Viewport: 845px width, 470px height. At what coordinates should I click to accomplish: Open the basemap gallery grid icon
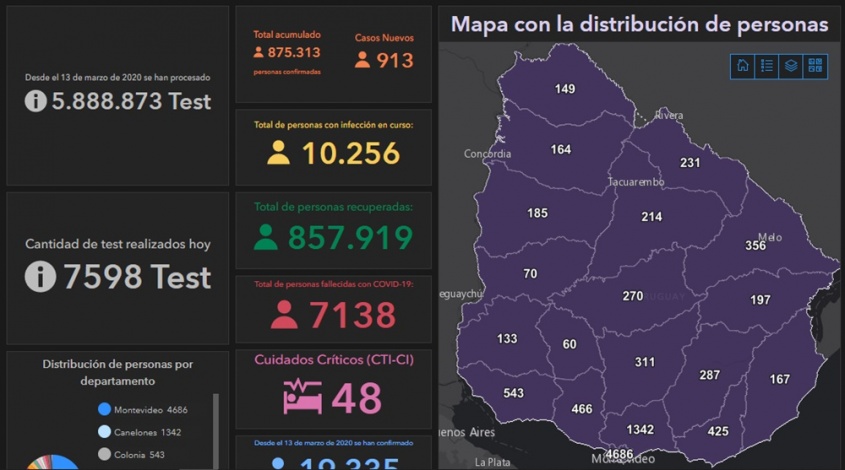[x=815, y=66]
